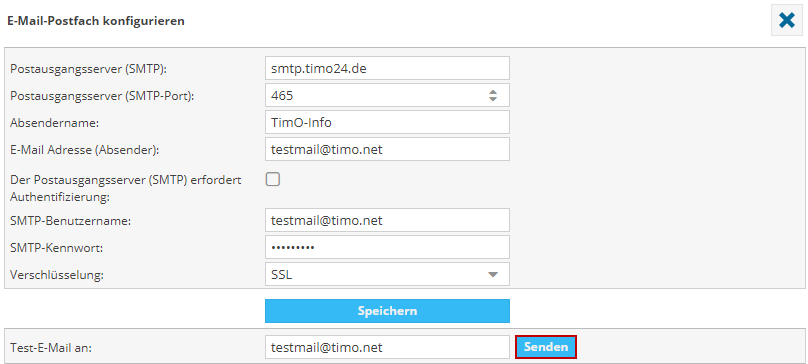Click the dialog title E-Mail-Postfach konfigurieren
Image resolution: width=808 pixels, height=364 pixels.
(95, 21)
